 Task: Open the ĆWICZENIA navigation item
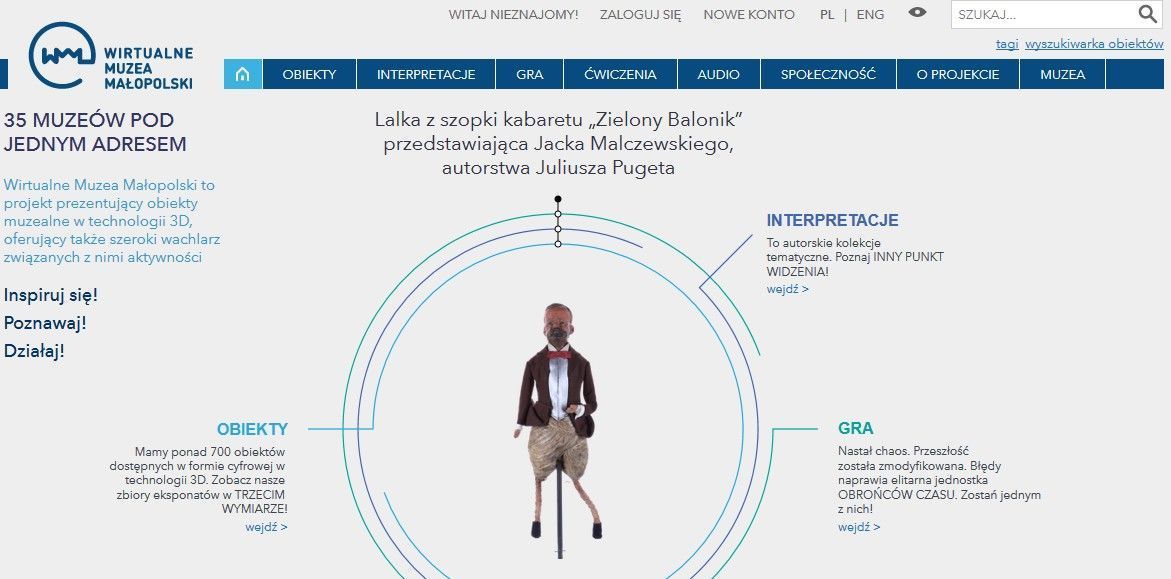pos(621,74)
